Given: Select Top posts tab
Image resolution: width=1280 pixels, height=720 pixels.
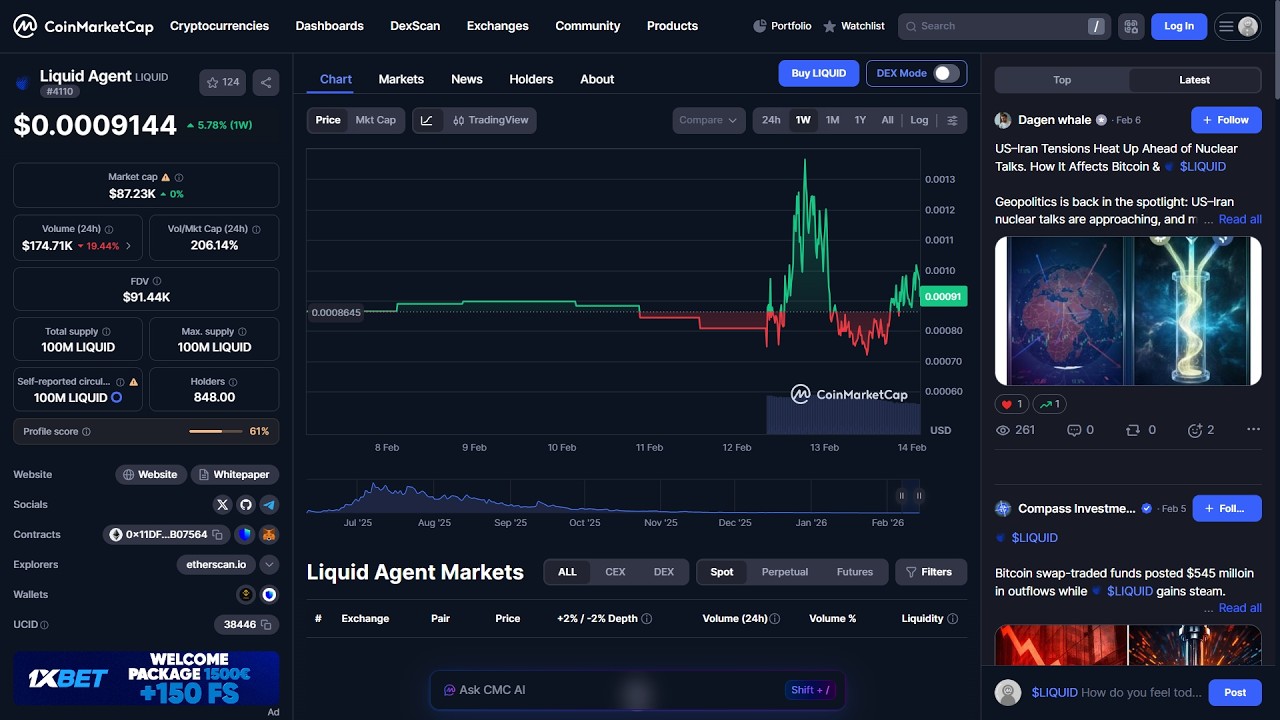Looking at the screenshot, I should [1062, 80].
